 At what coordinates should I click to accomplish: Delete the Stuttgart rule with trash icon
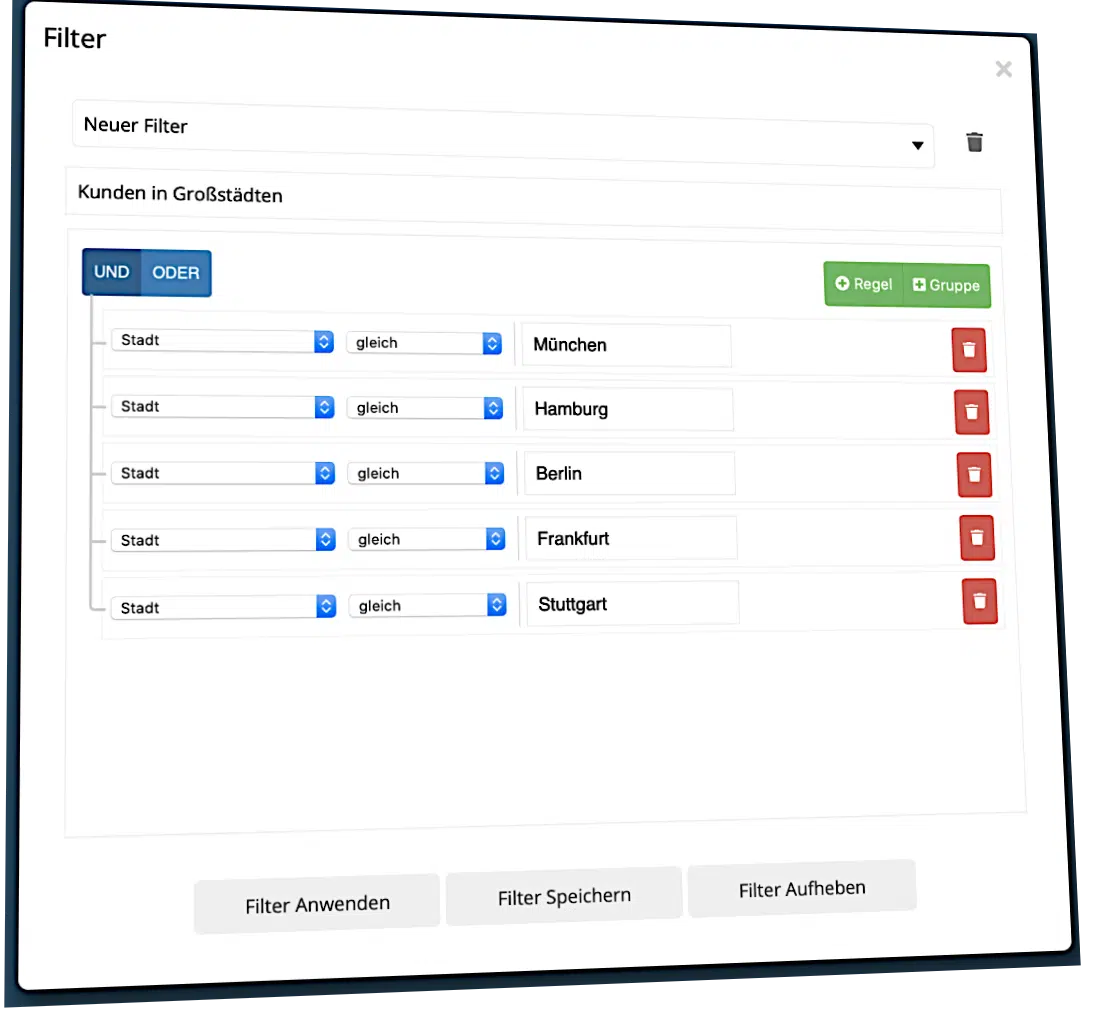tap(980, 601)
